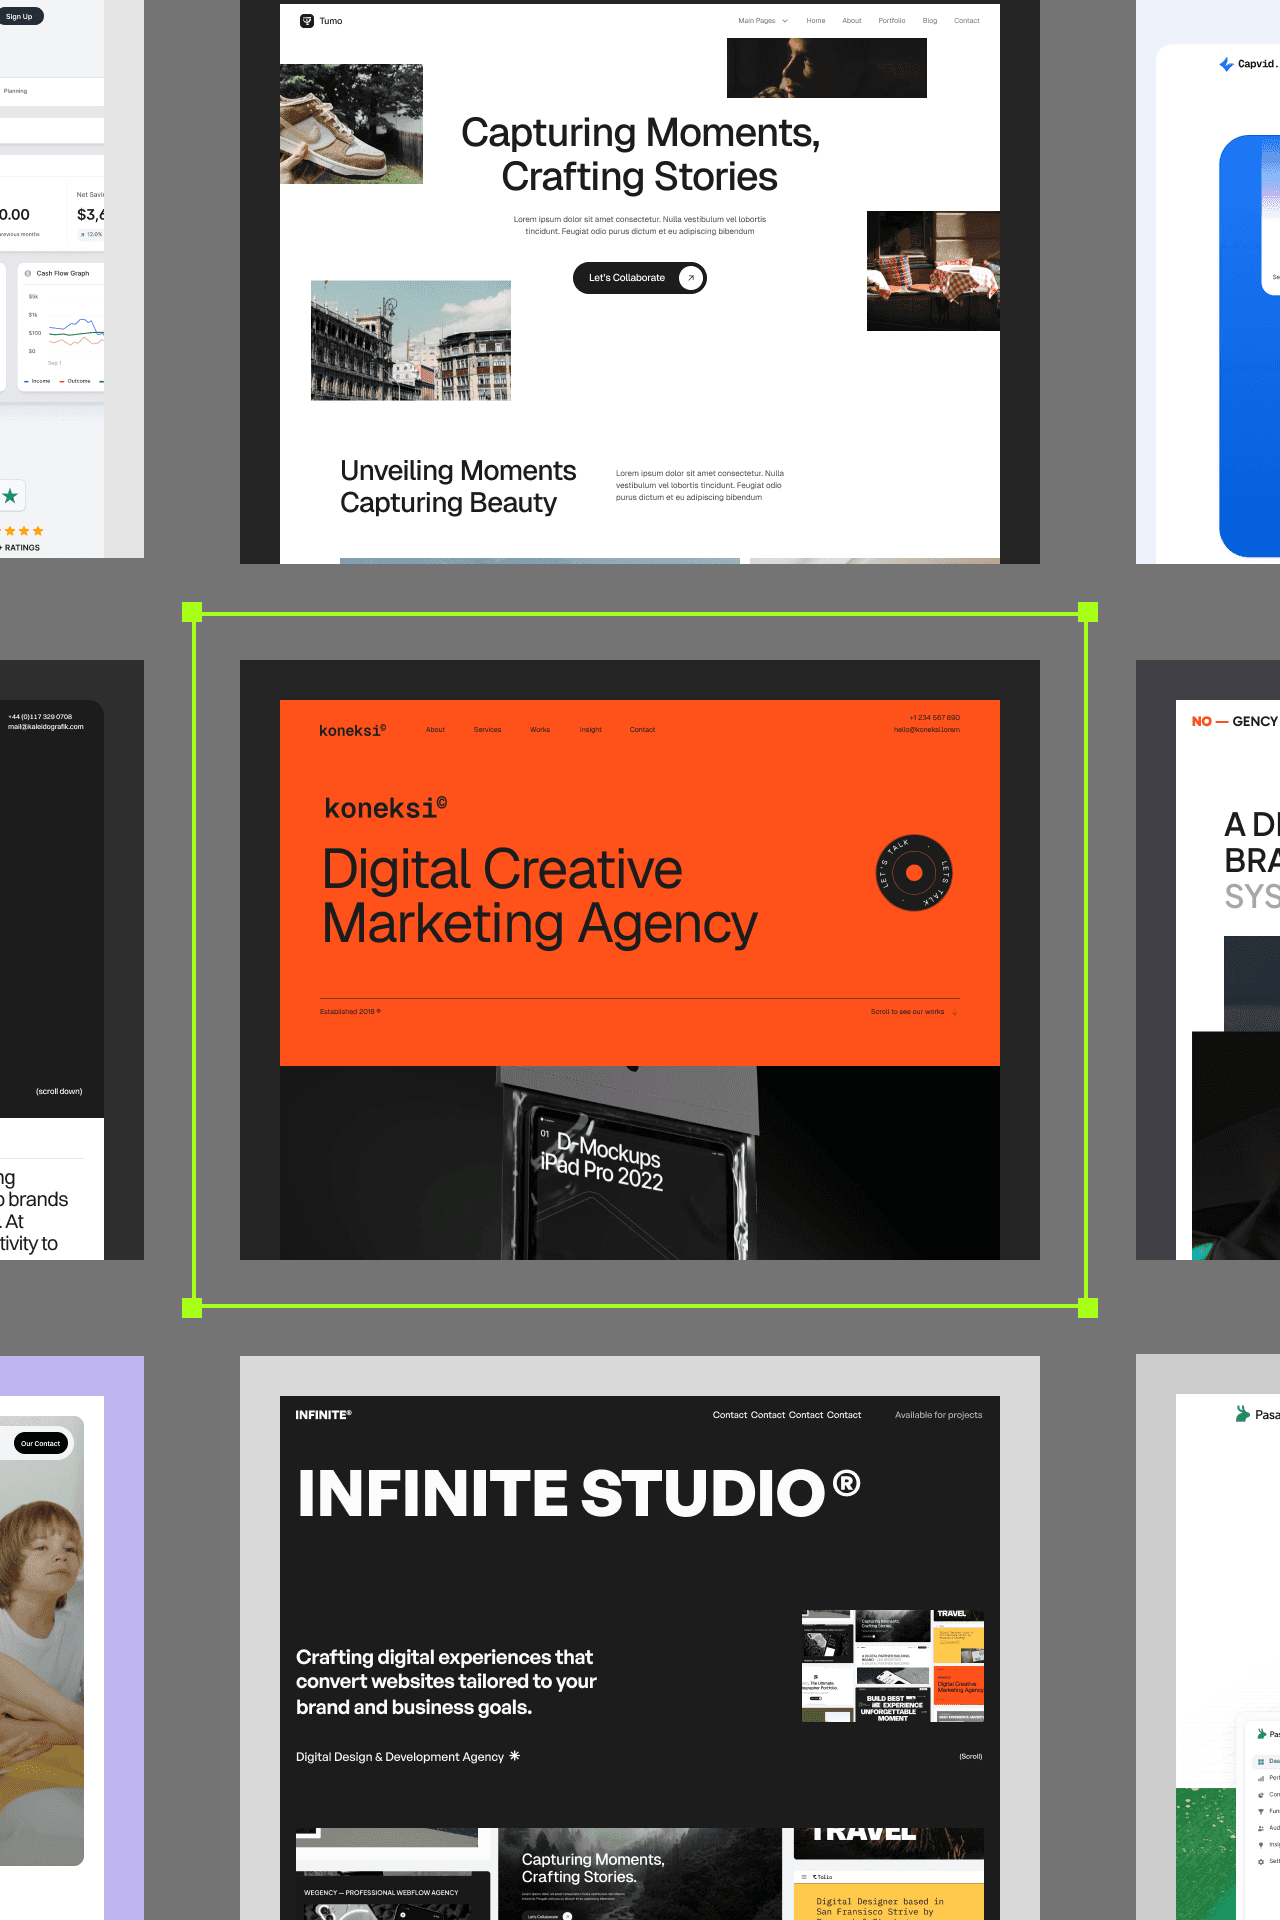Click the hello@koneksi.lorem email link

[x=927, y=729]
